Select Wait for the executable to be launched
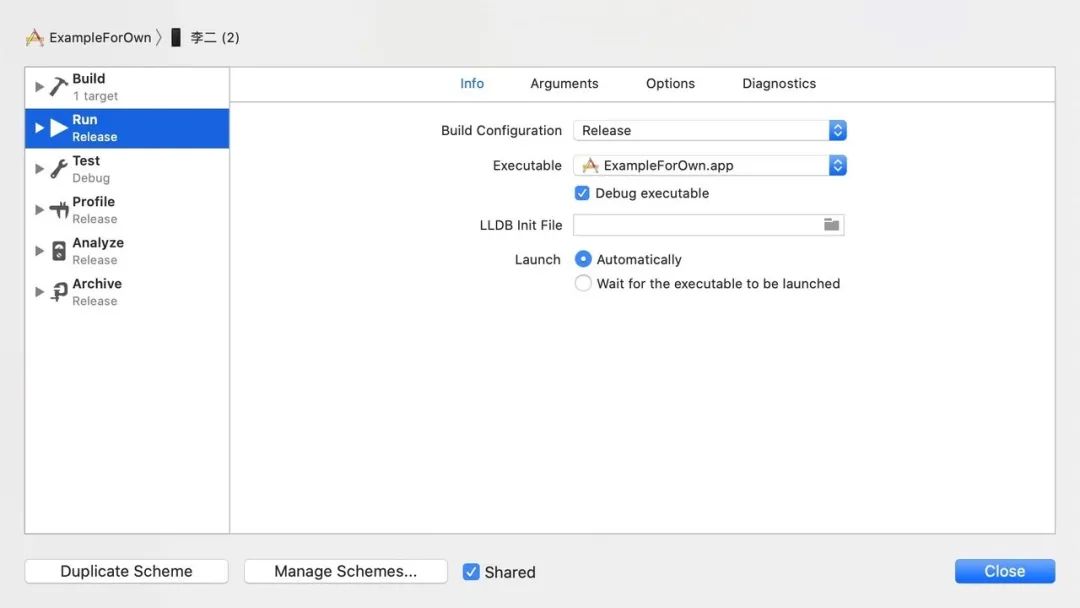This screenshot has height=608, width=1080. pos(583,284)
